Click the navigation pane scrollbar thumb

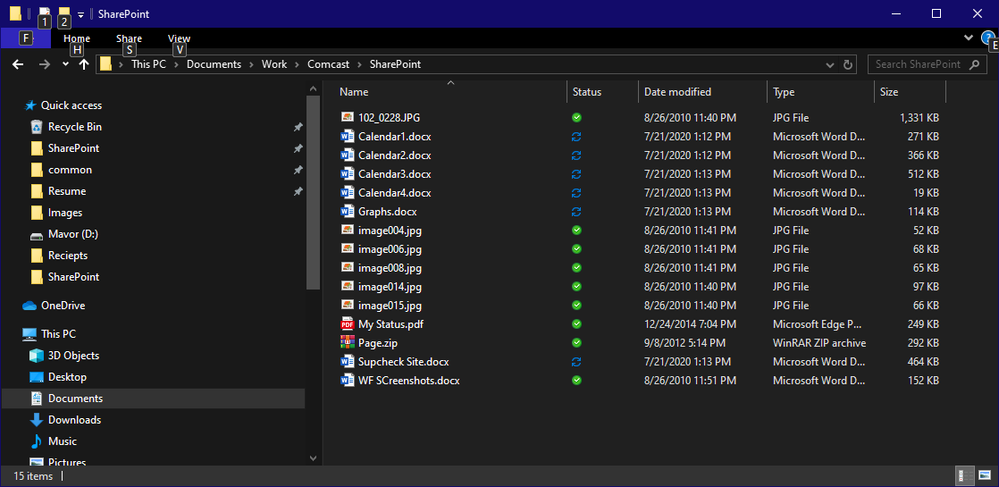click(313, 193)
